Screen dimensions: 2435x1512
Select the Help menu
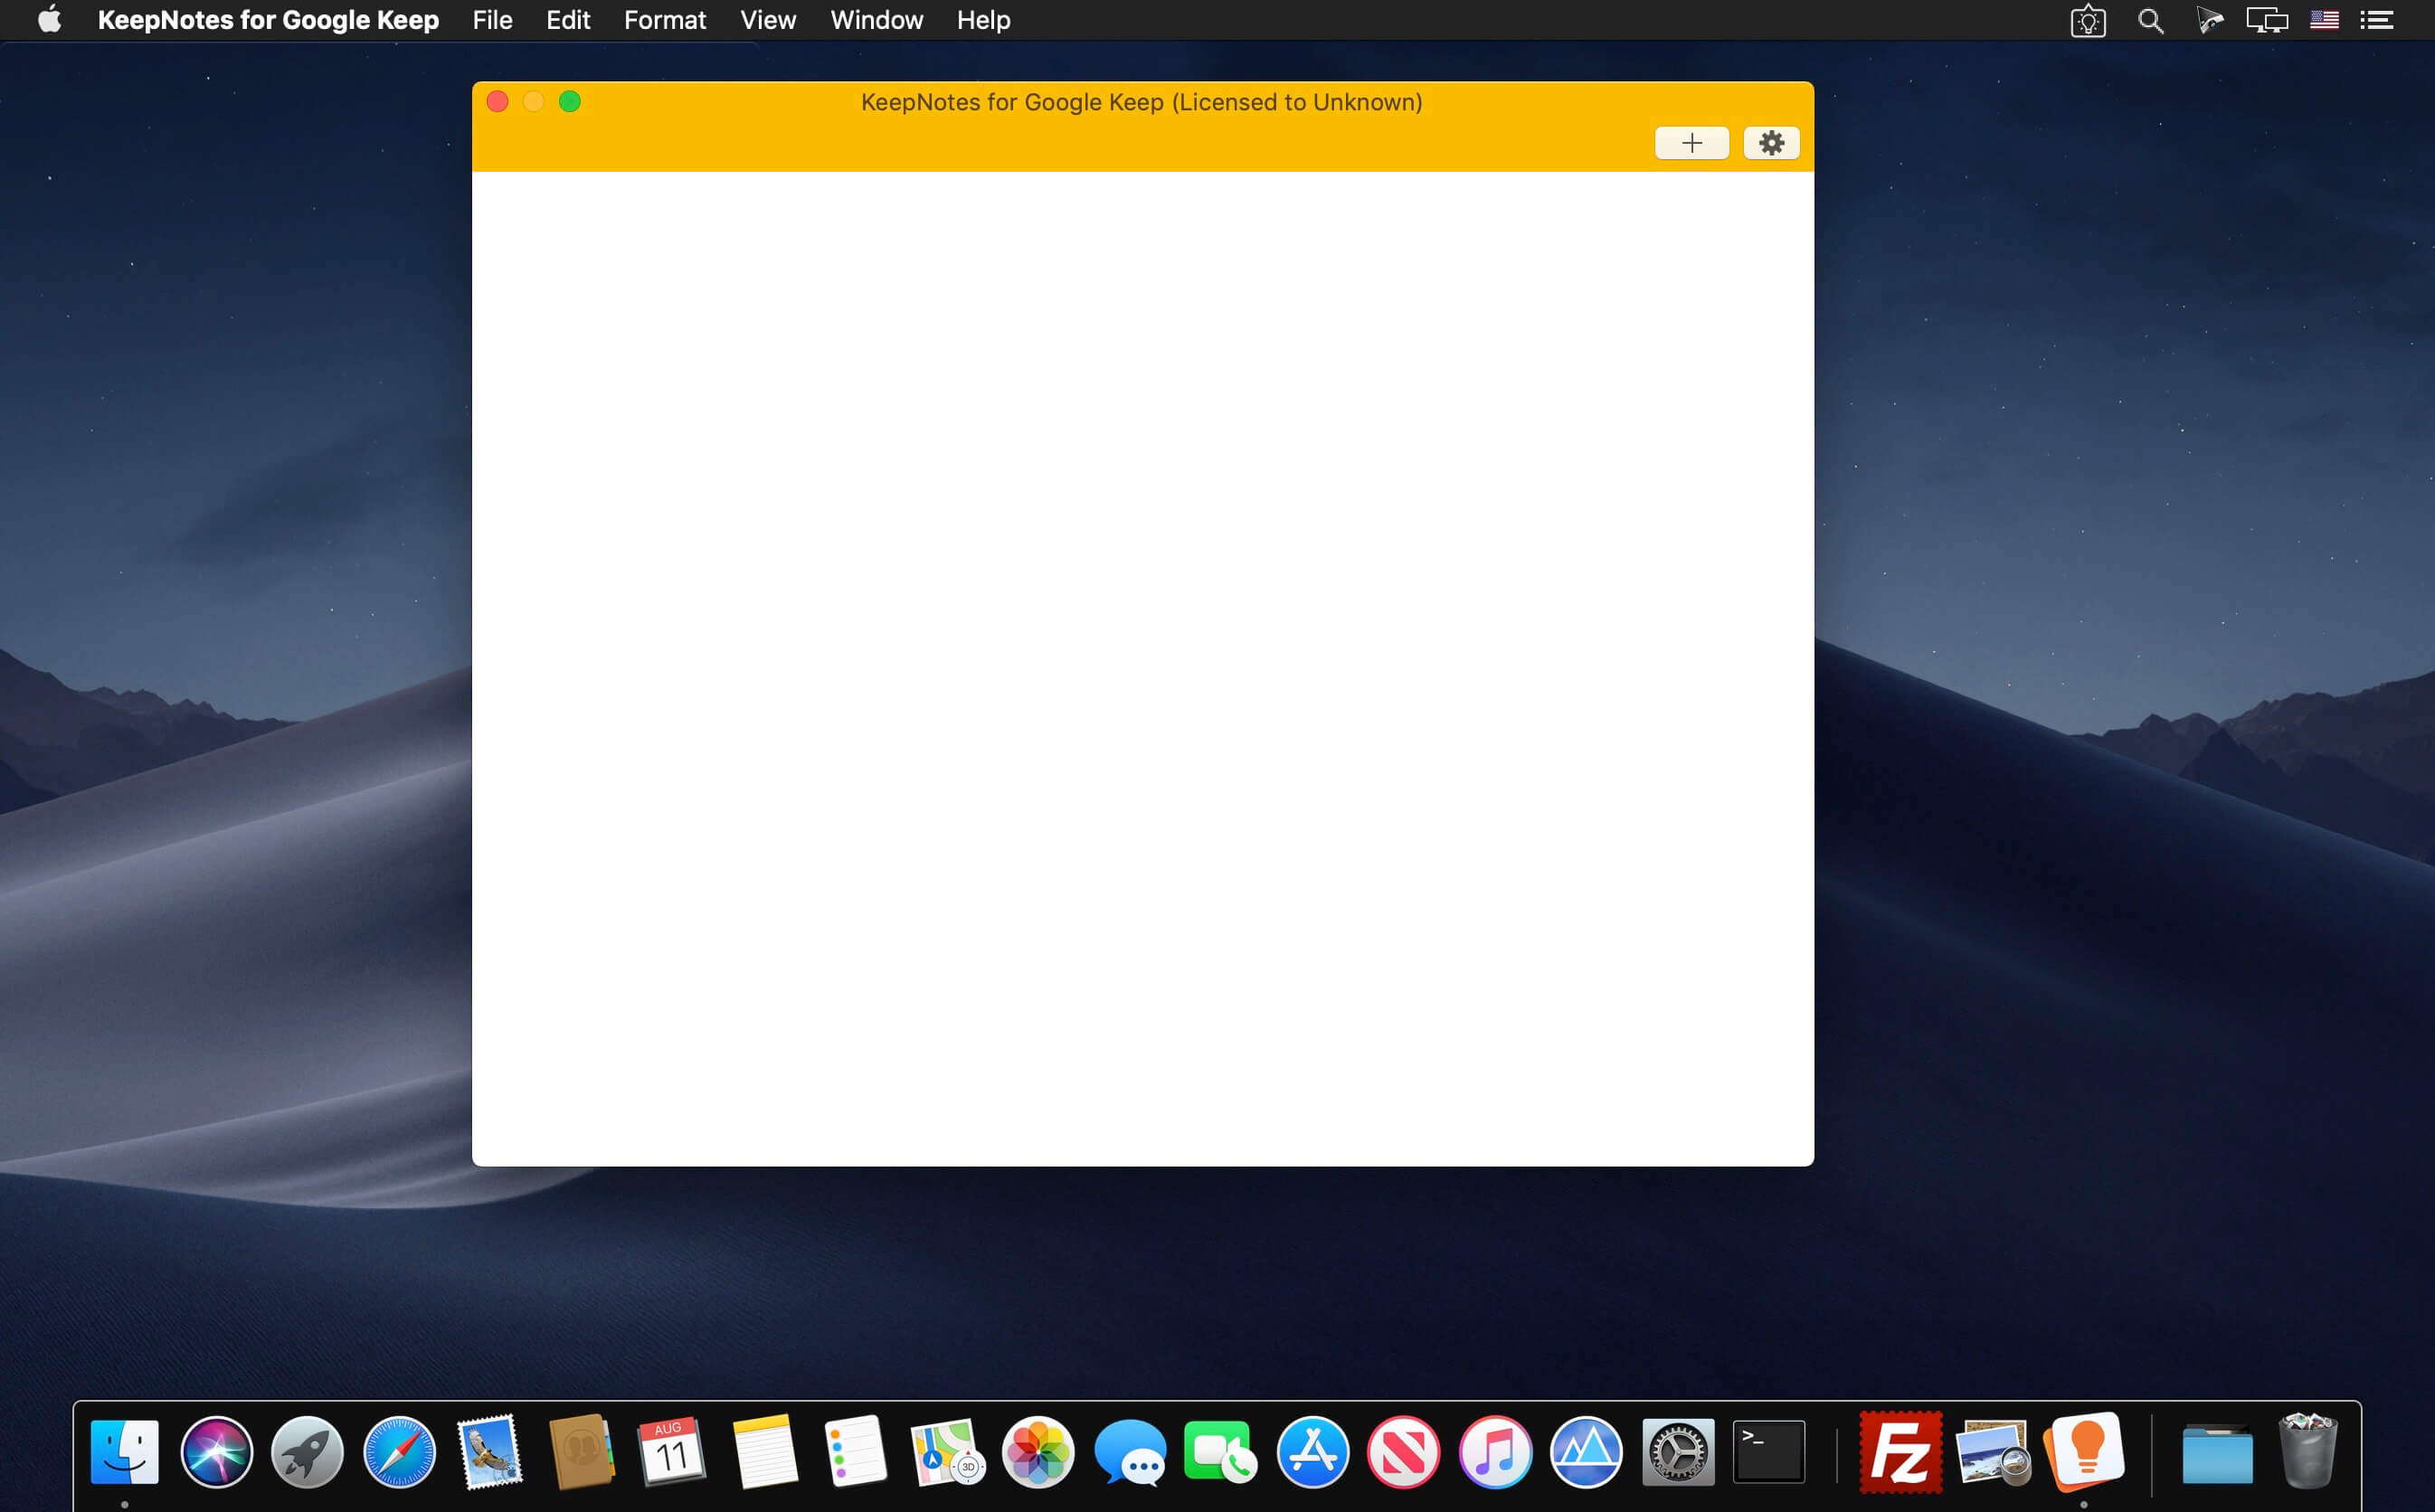984,19
